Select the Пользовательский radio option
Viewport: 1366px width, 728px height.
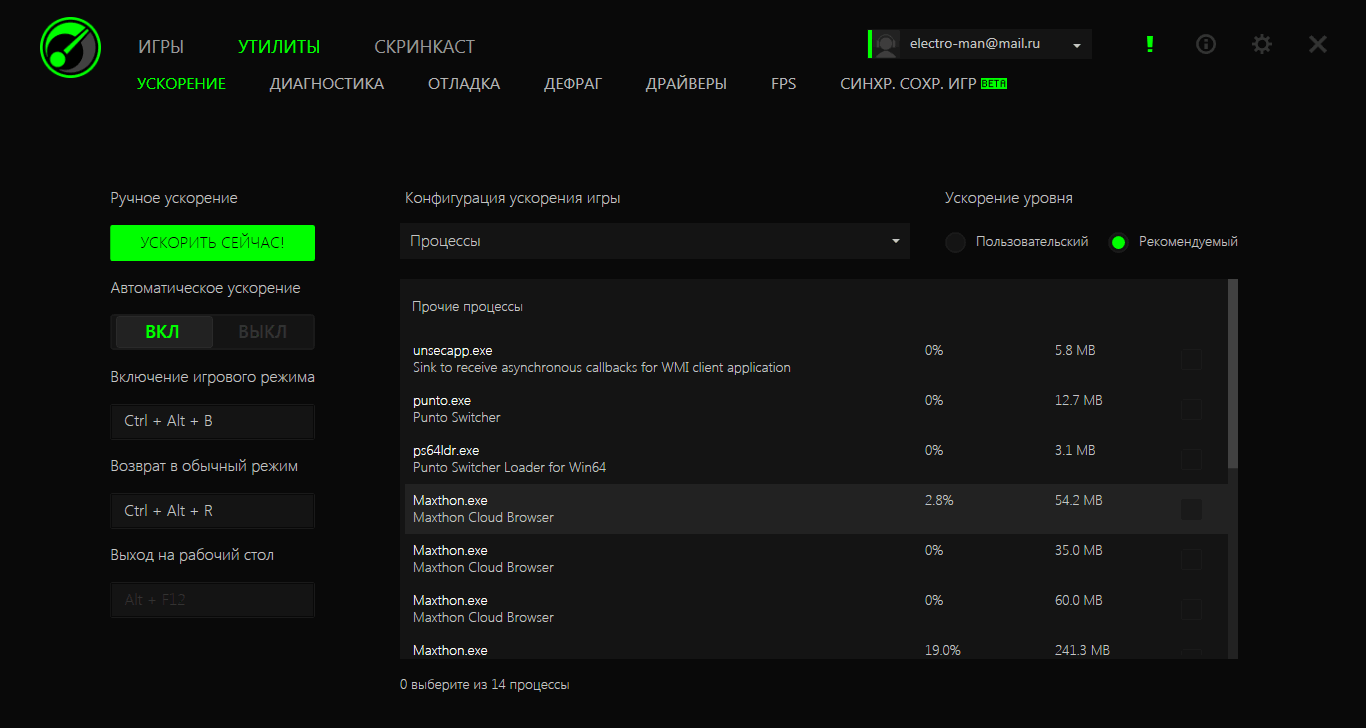pyautogui.click(x=956, y=242)
